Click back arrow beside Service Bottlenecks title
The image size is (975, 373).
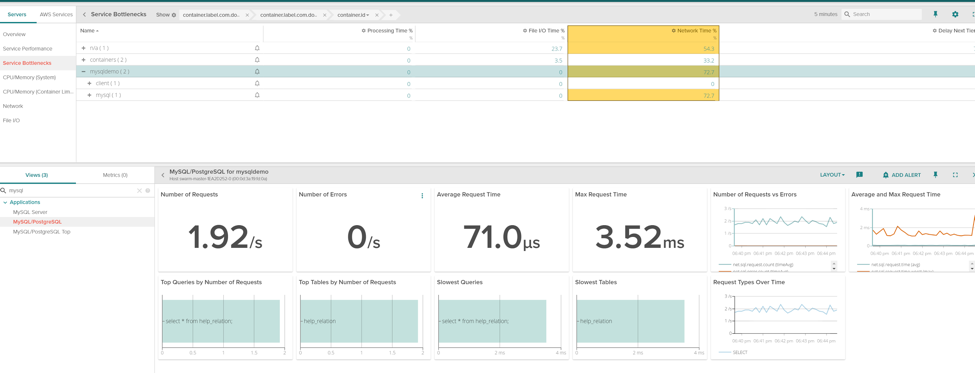85,14
